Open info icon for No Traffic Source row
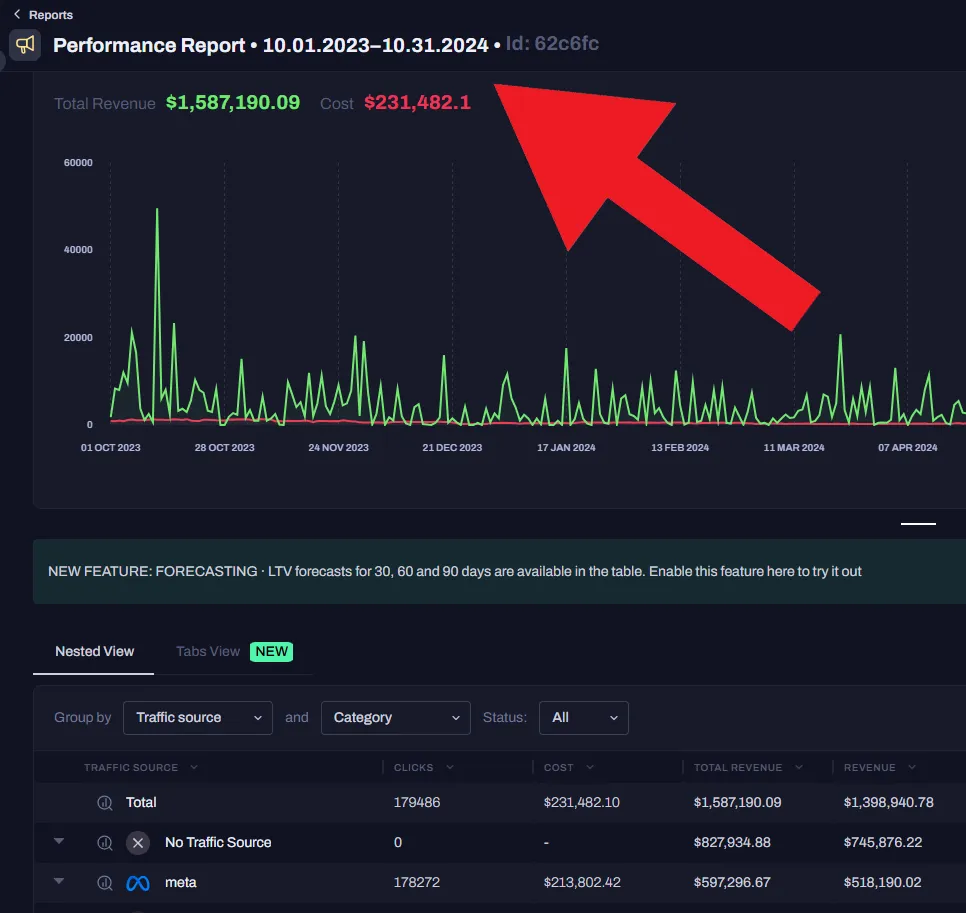 click(x=105, y=843)
